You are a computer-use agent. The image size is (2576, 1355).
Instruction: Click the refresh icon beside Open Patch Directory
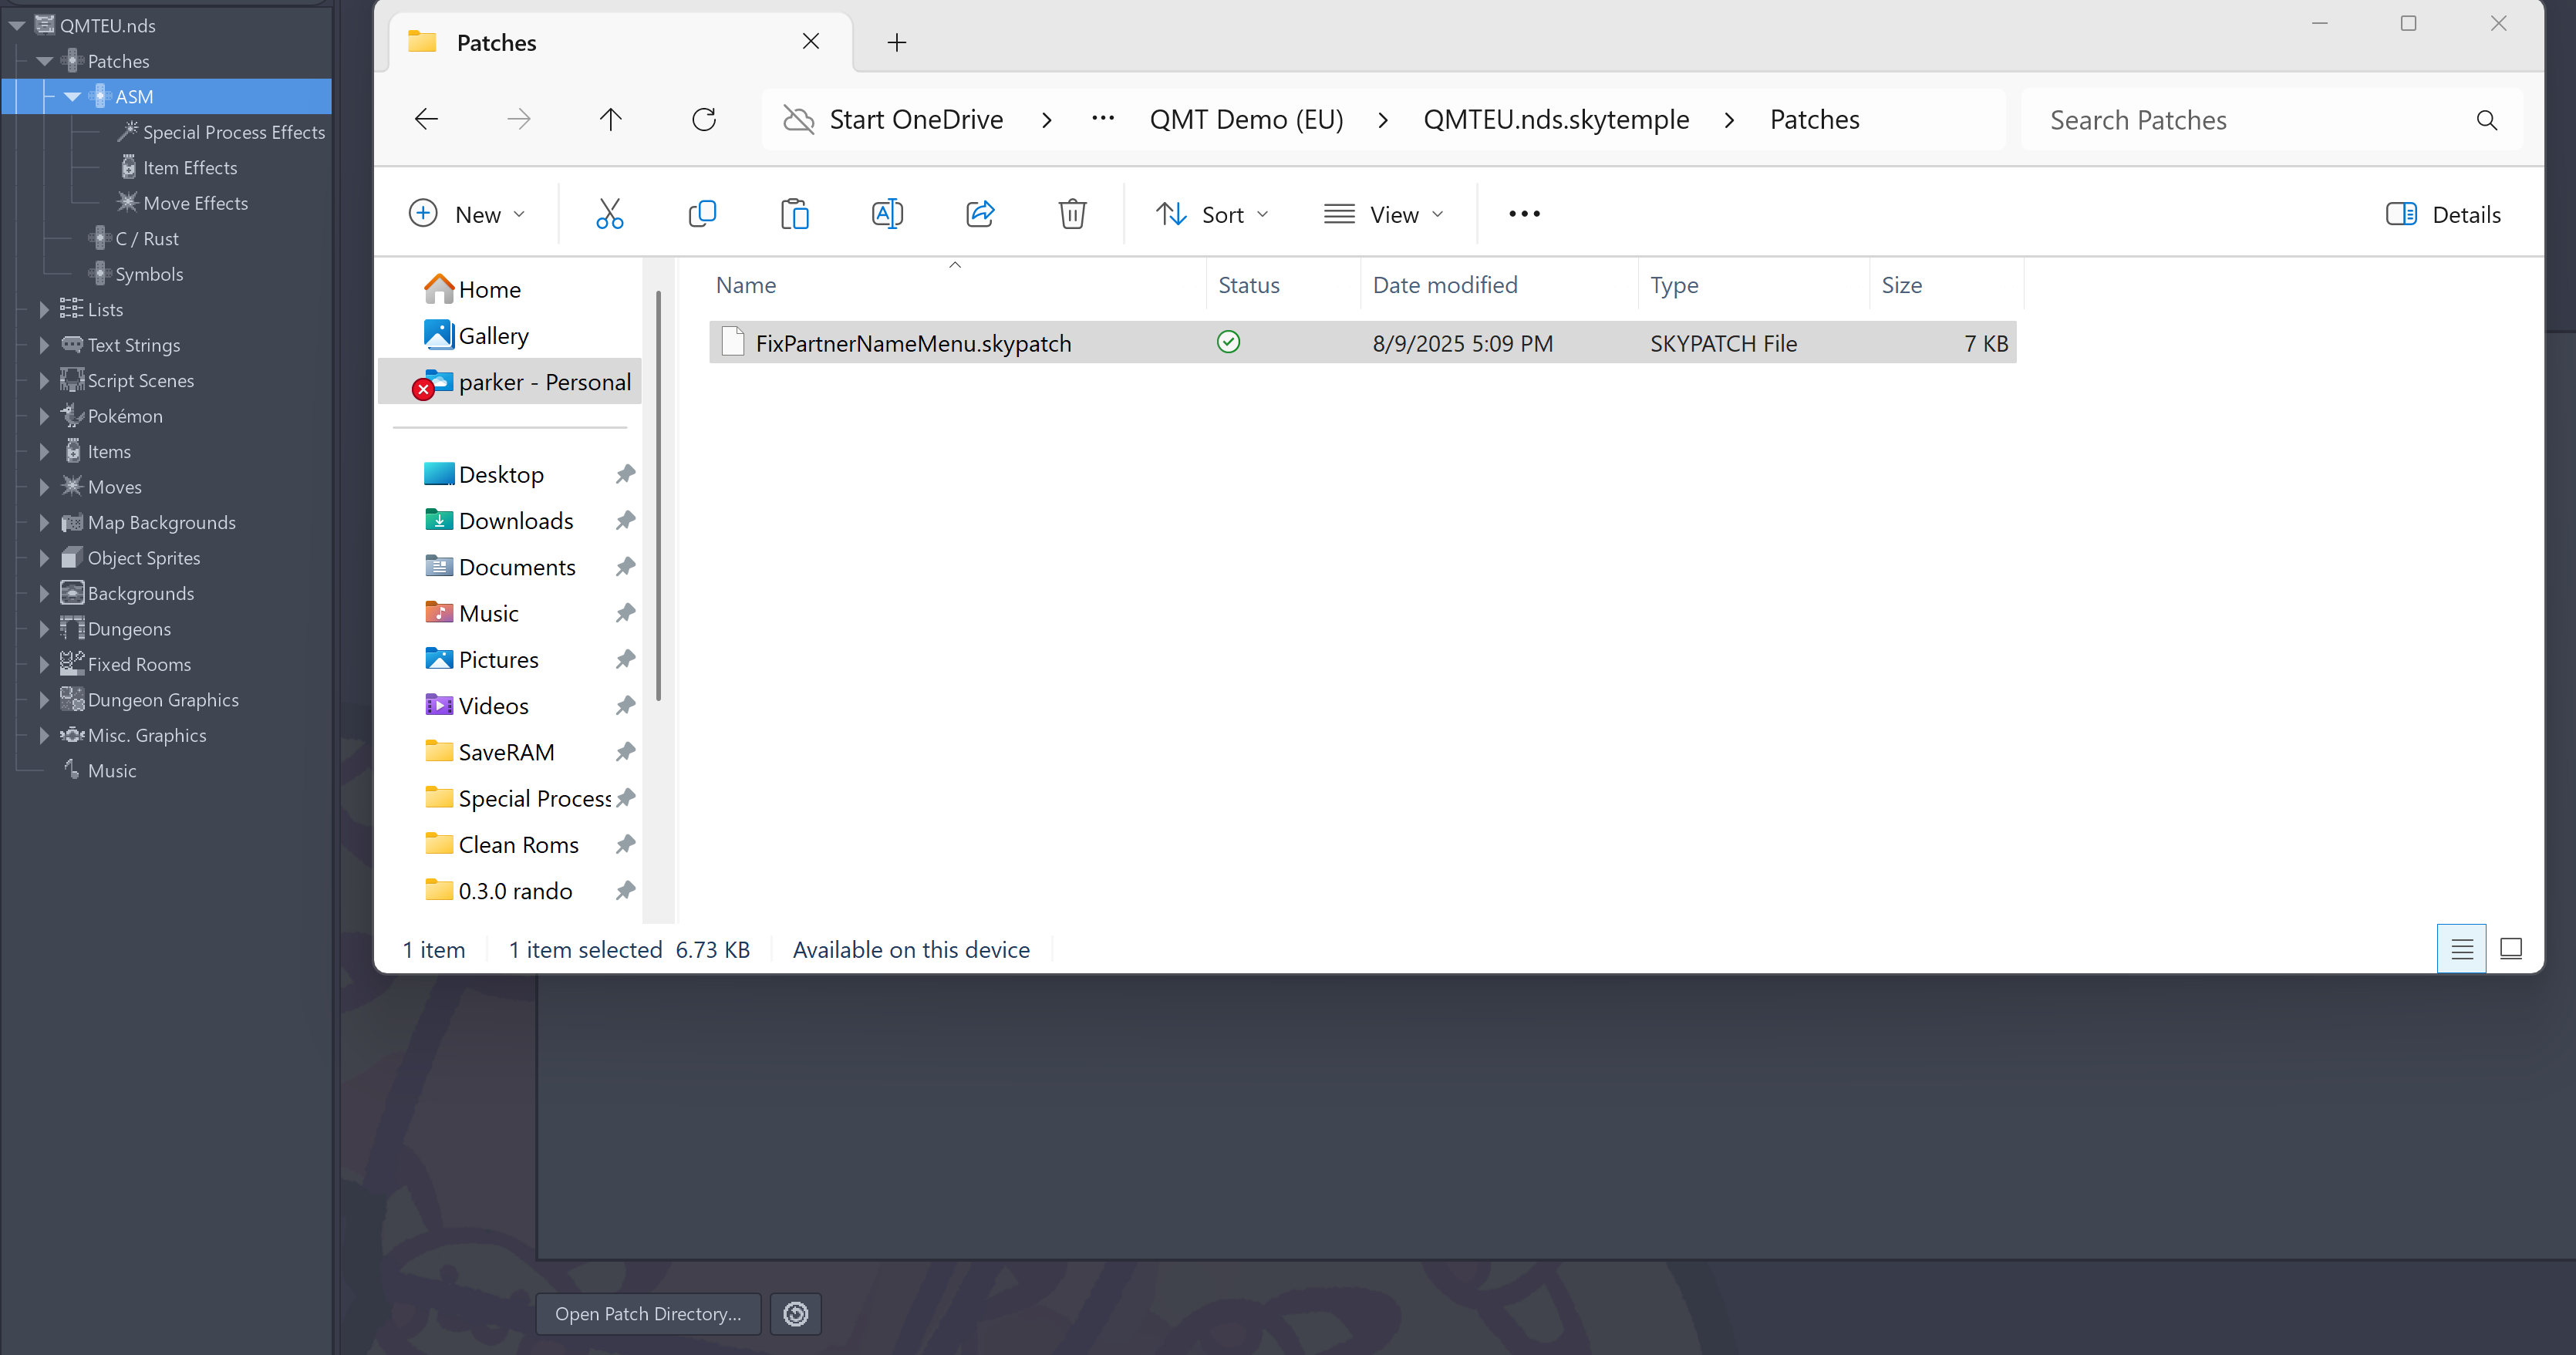[795, 1313]
